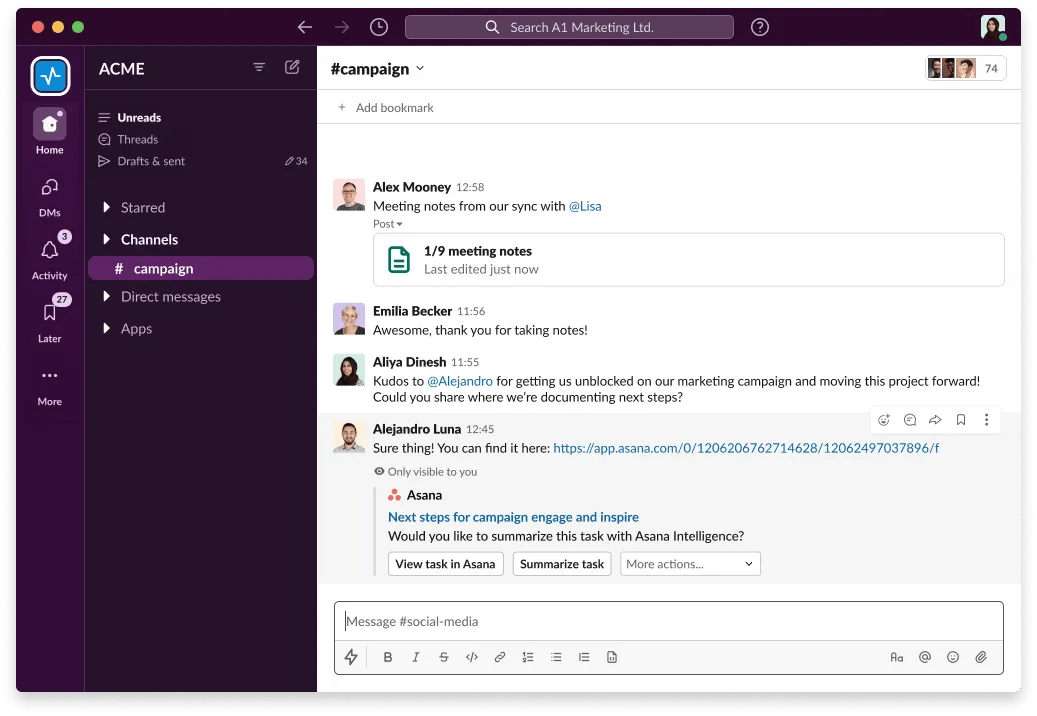Click the Bold formatting icon
Image resolution: width=1037 pixels, height=716 pixels.
click(388, 657)
